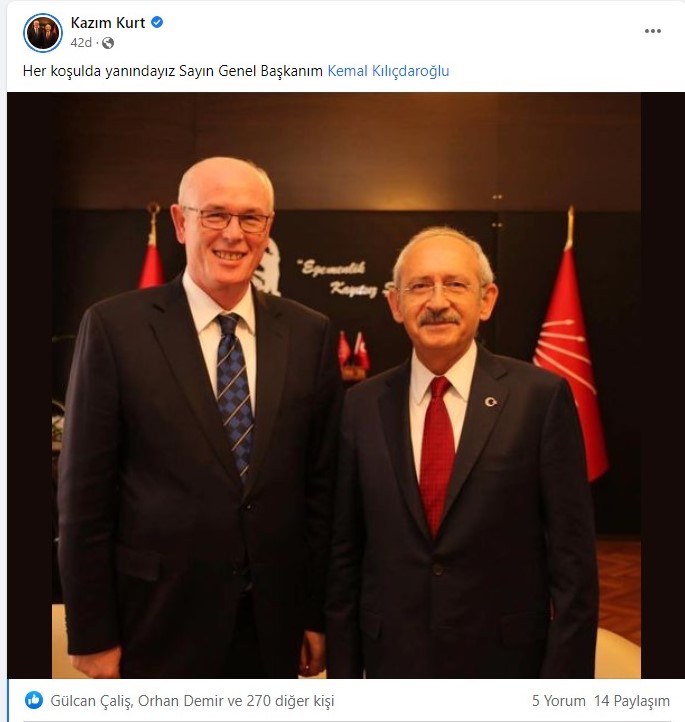
Task: View the 5 Yorum comments
Action: click(559, 701)
